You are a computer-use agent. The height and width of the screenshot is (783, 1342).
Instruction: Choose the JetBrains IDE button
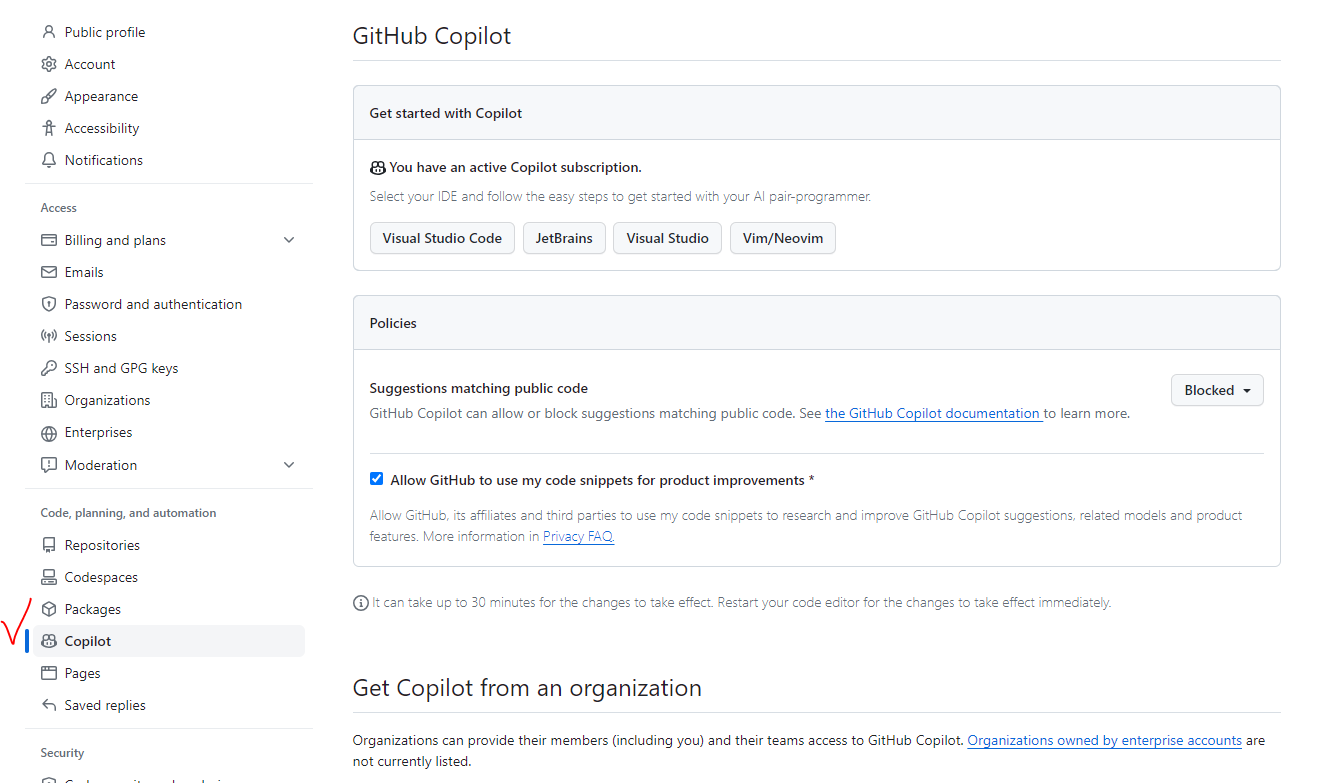pos(564,238)
